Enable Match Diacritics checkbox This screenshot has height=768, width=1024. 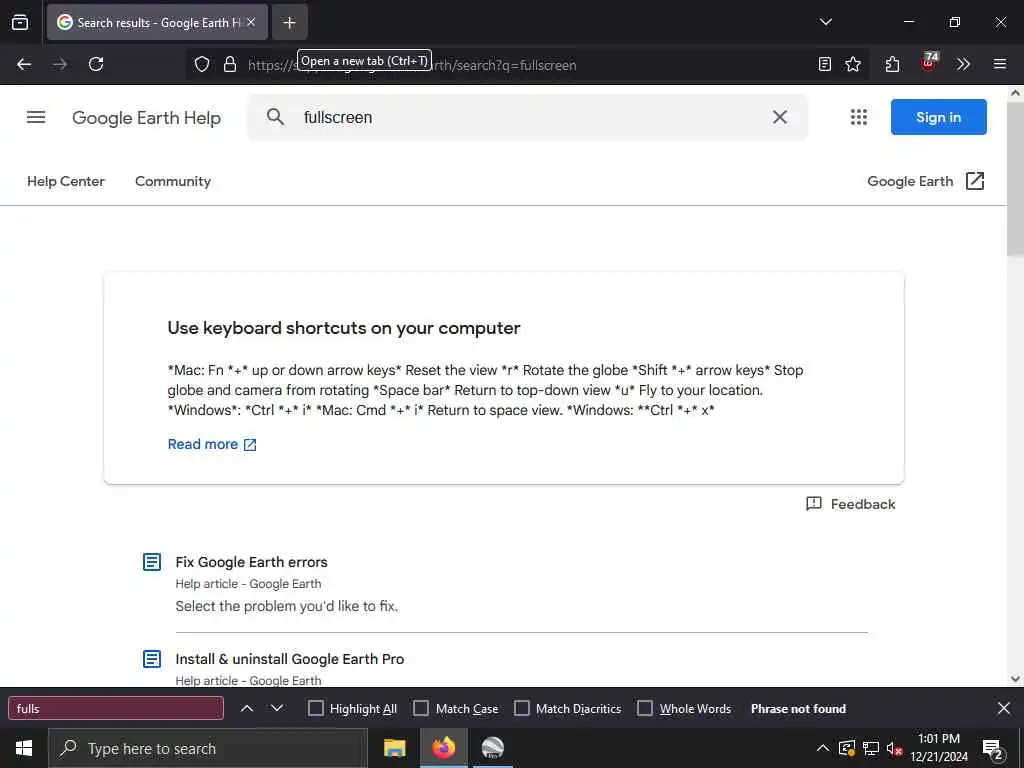[522, 709]
